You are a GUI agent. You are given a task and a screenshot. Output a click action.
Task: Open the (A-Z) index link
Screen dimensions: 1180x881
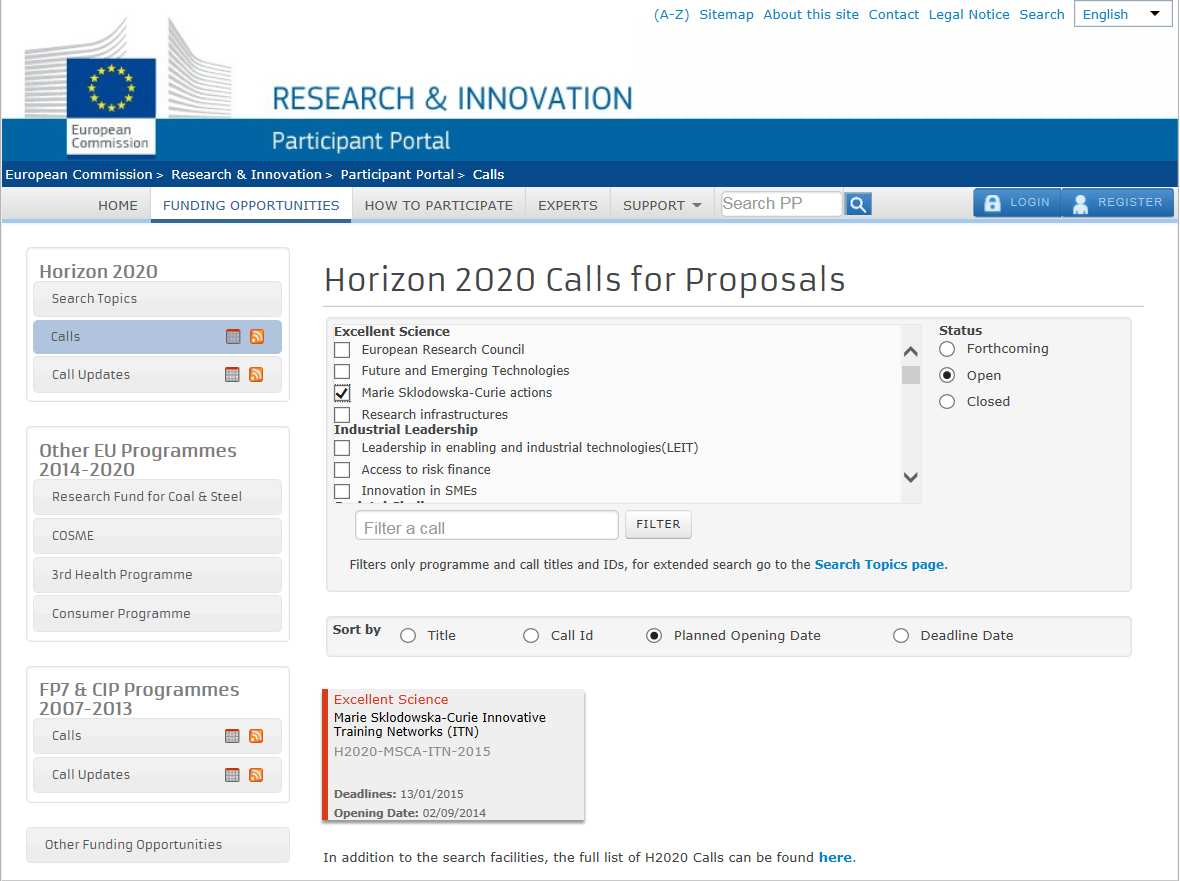(671, 14)
